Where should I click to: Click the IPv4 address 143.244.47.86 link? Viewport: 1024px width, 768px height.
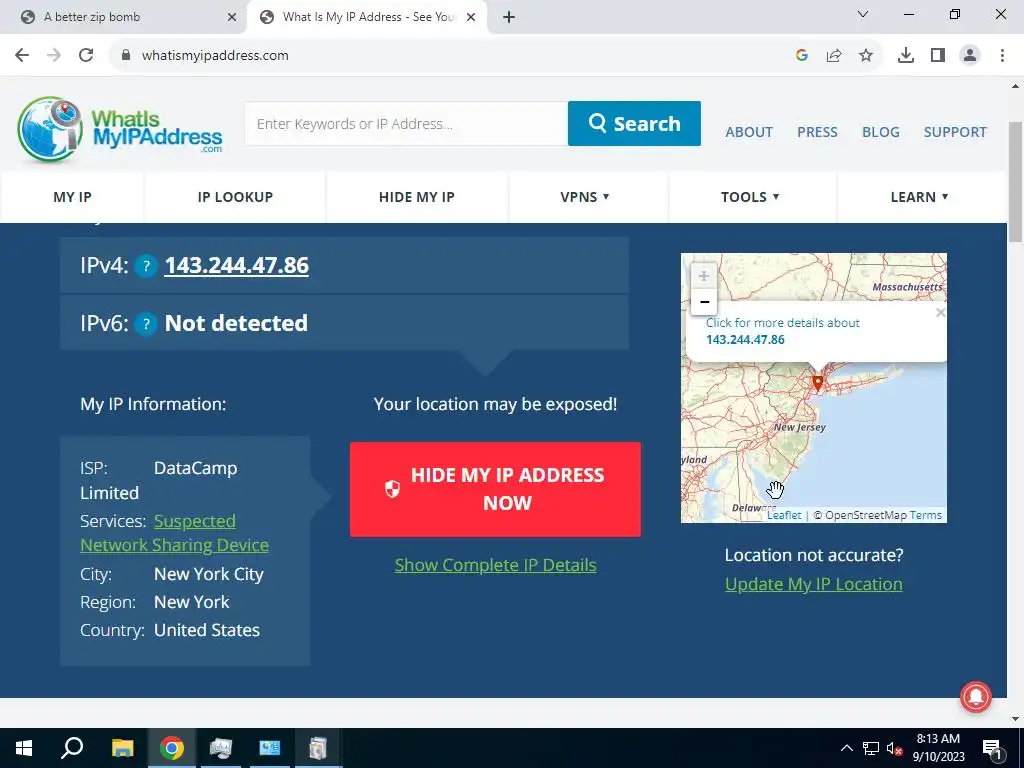[236, 266]
